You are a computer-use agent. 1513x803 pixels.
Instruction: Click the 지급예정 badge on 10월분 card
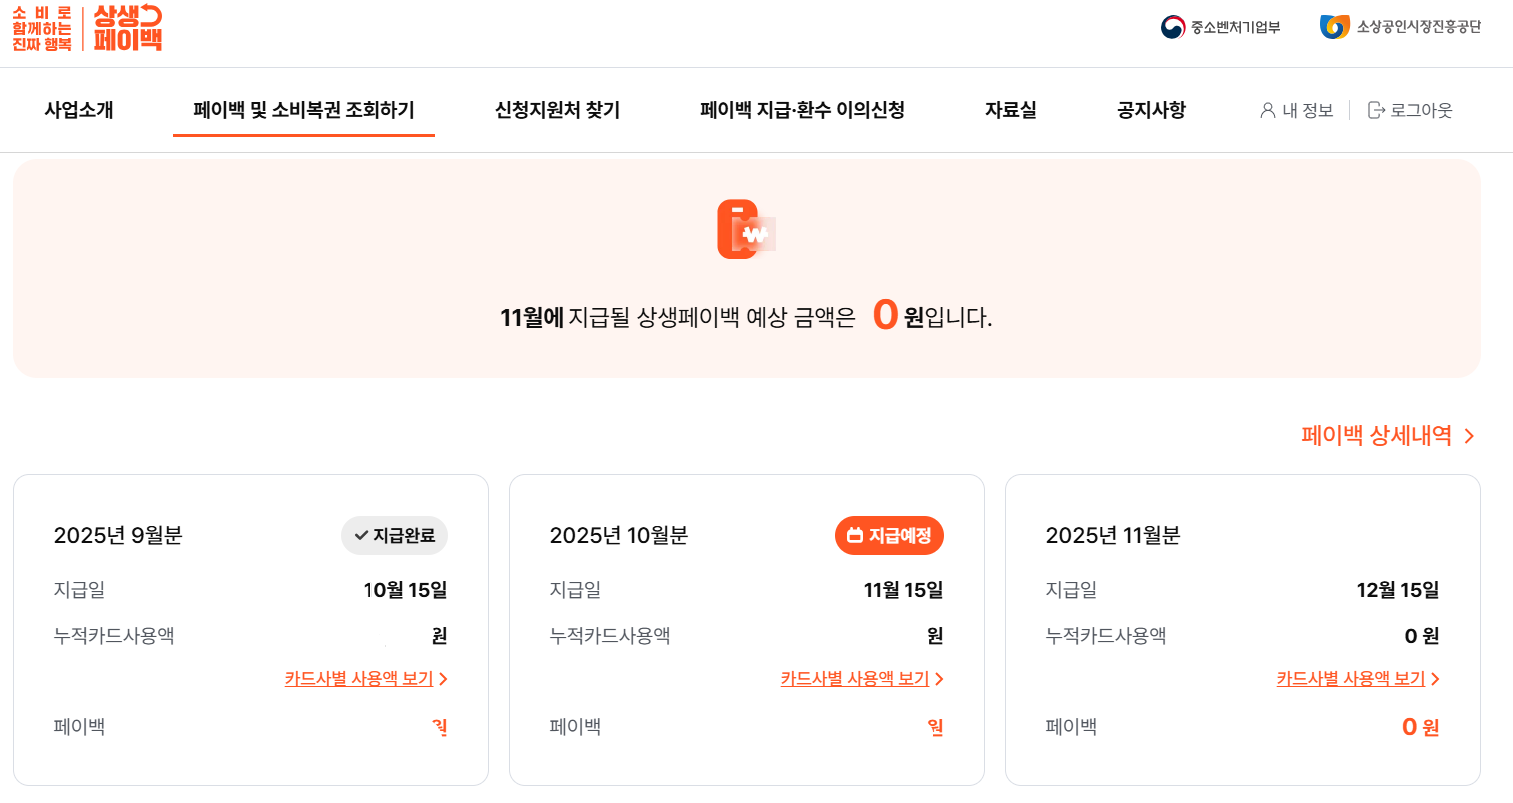(889, 536)
